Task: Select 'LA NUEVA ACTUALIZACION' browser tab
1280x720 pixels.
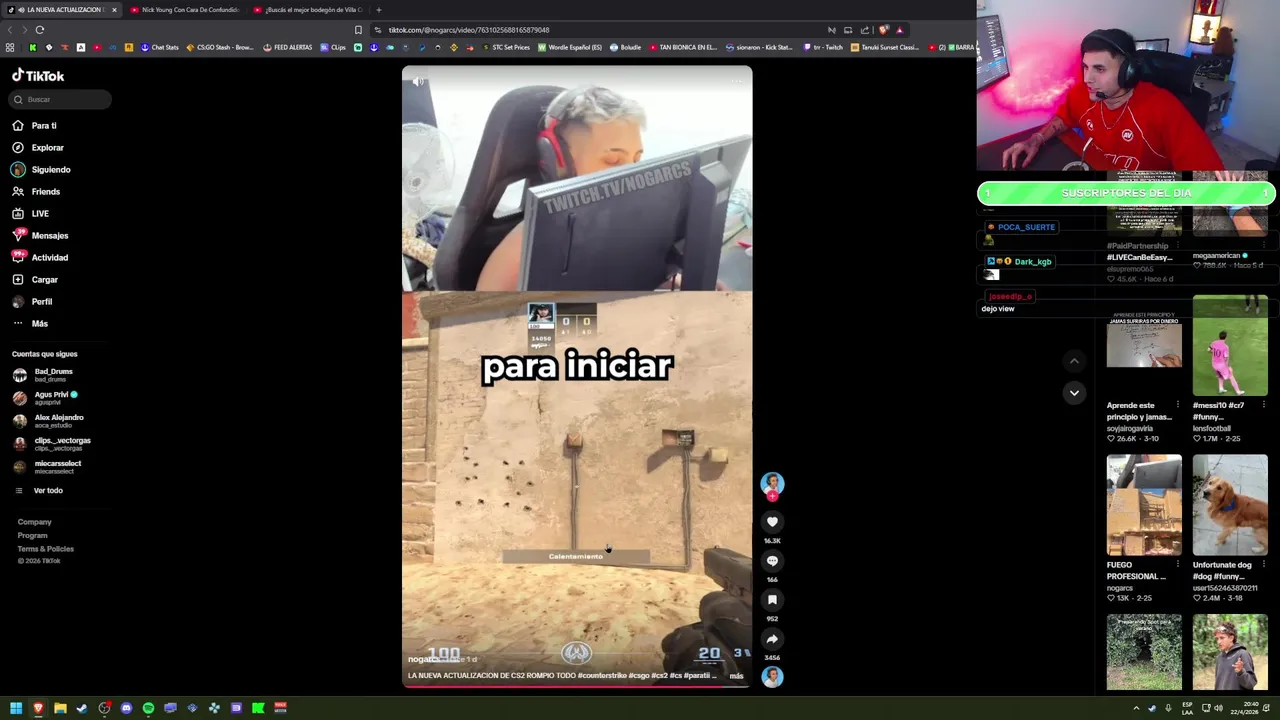Action: tap(61, 10)
